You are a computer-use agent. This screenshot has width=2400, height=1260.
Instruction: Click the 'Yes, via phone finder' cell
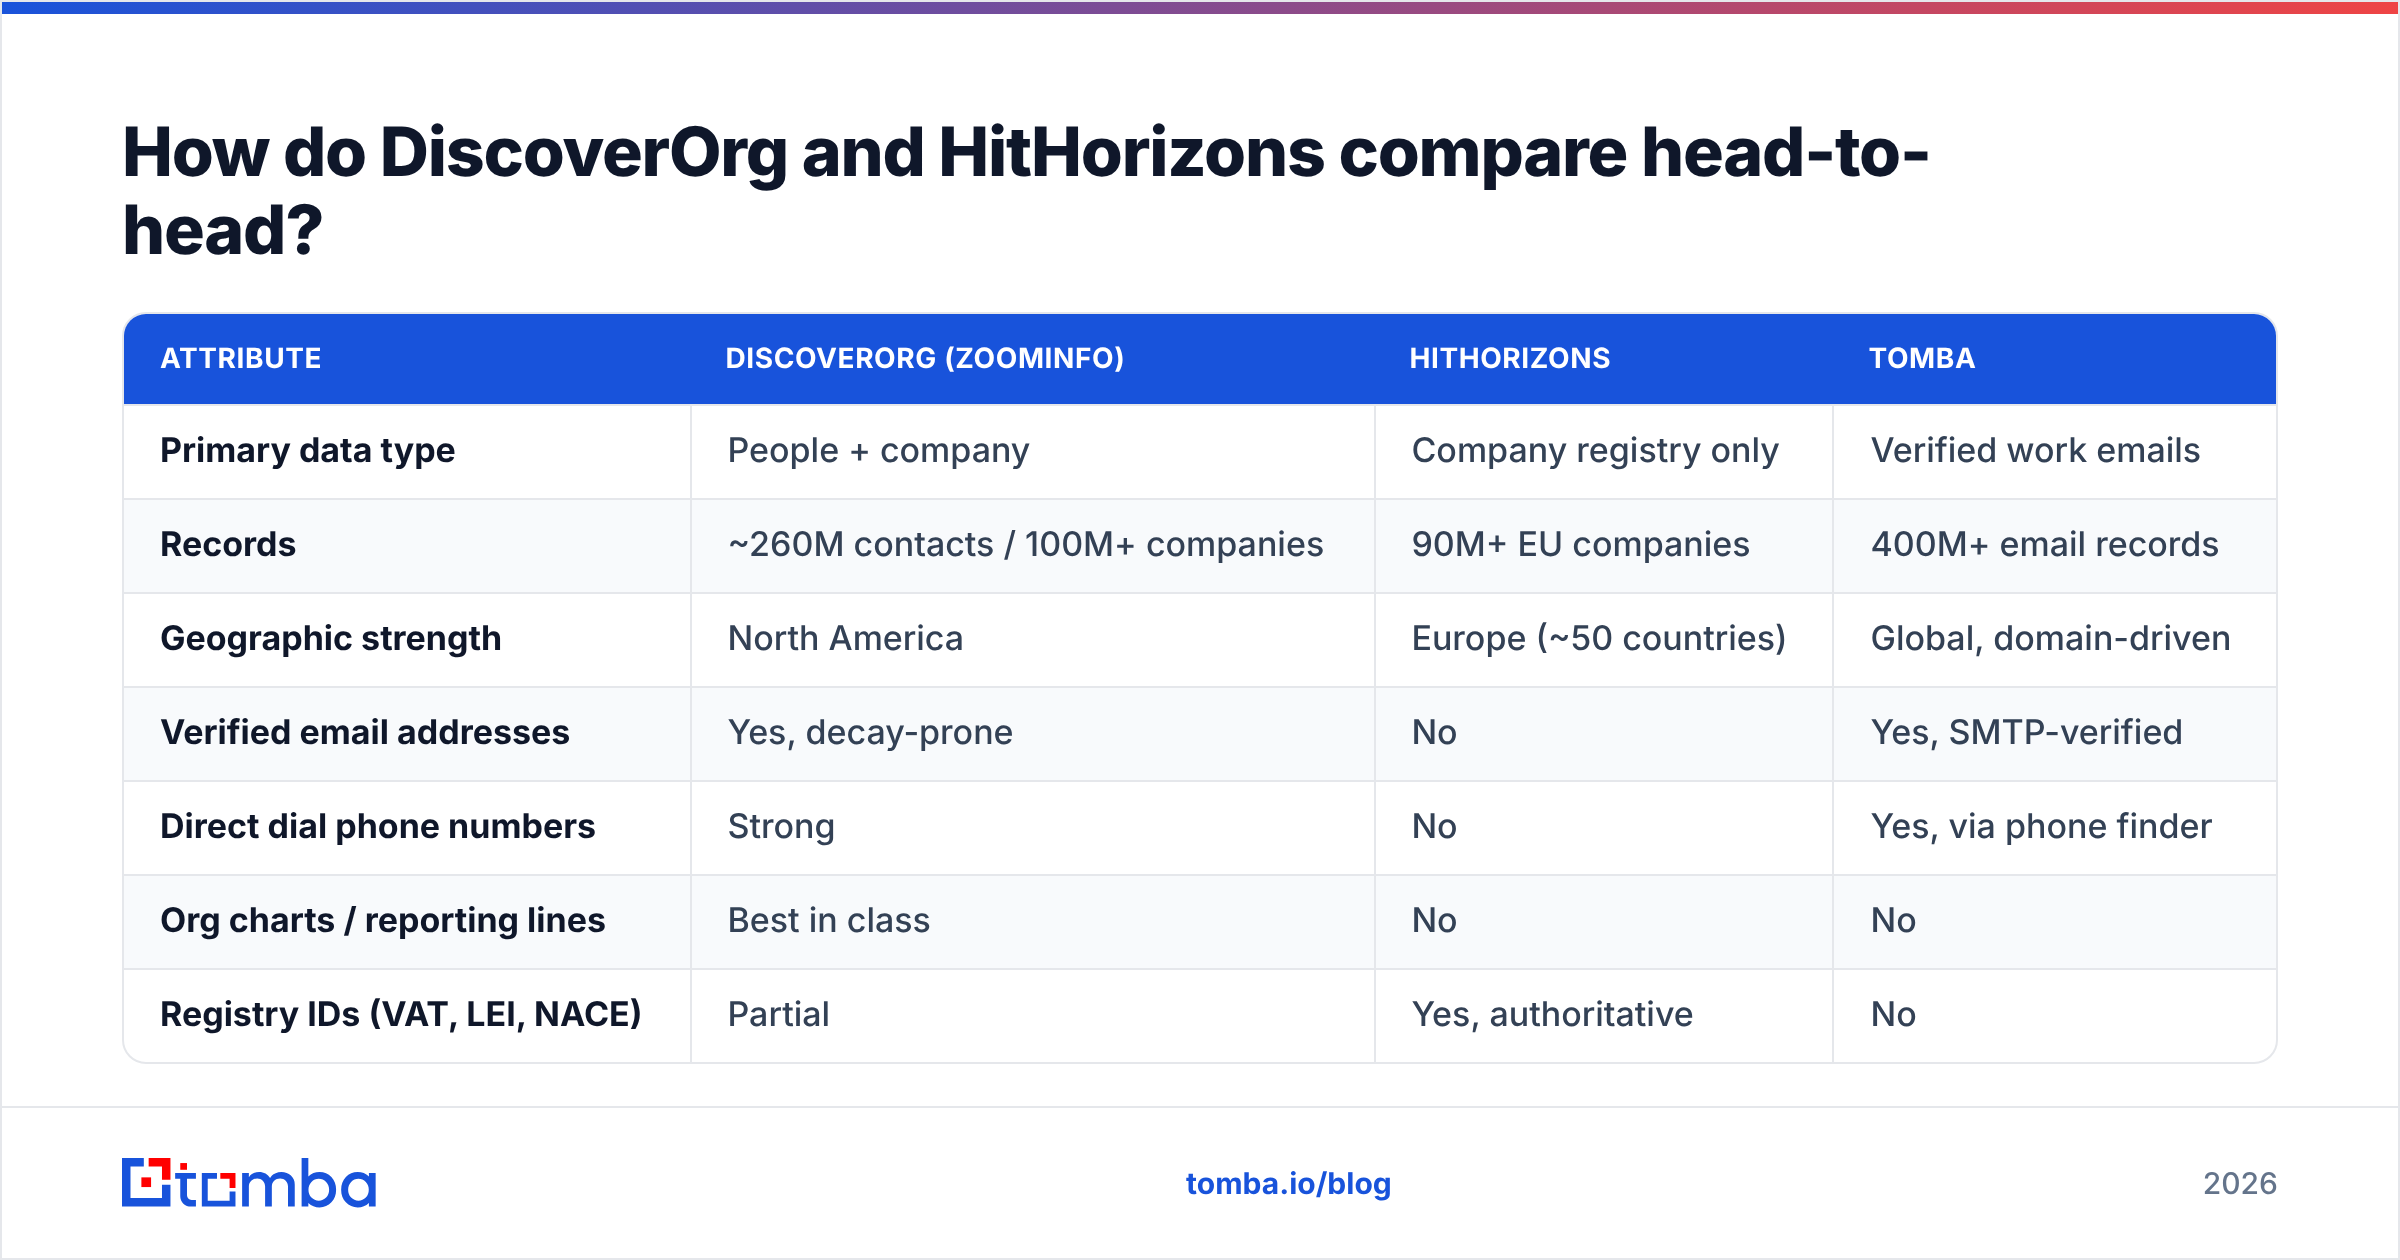pyautogui.click(x=2041, y=827)
